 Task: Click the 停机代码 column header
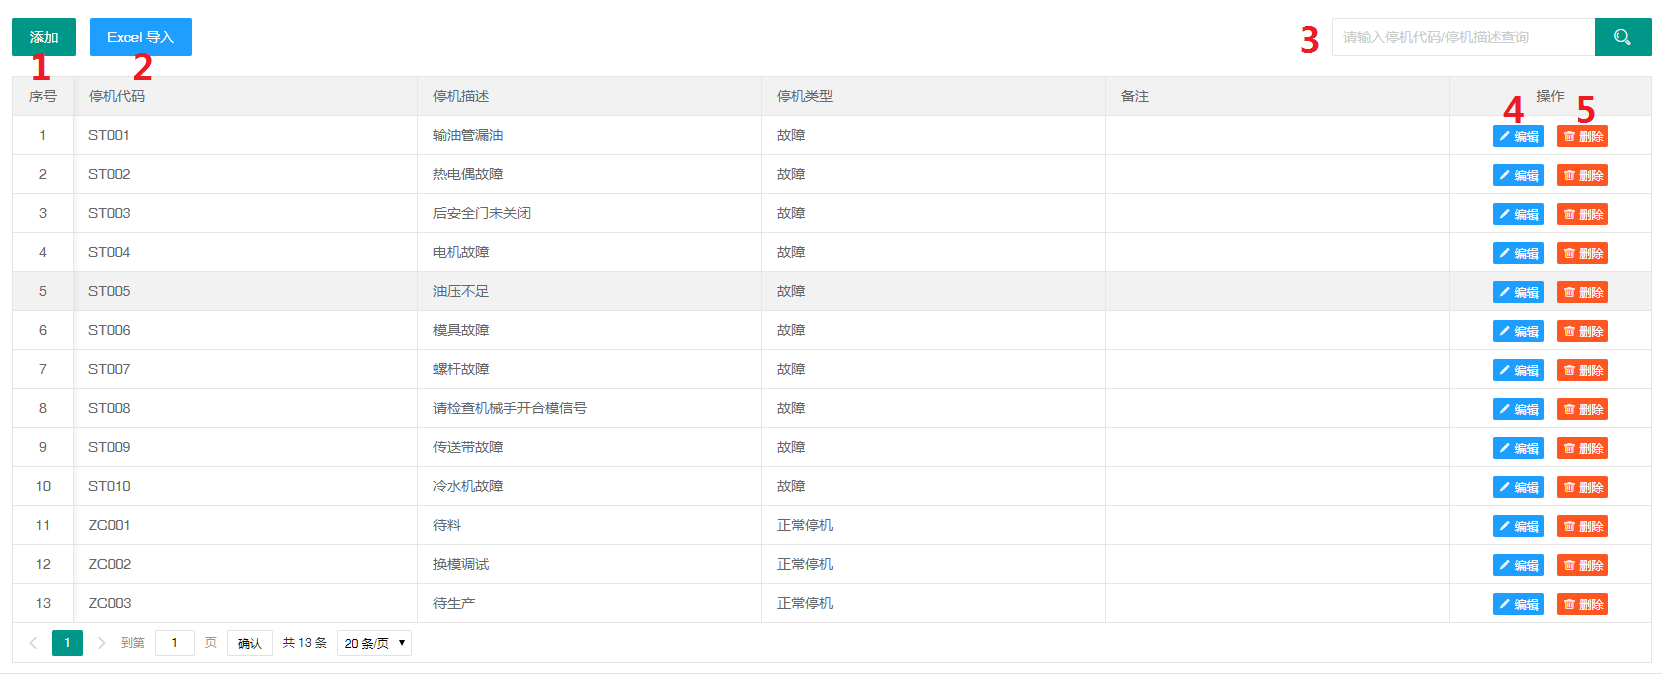click(x=117, y=96)
